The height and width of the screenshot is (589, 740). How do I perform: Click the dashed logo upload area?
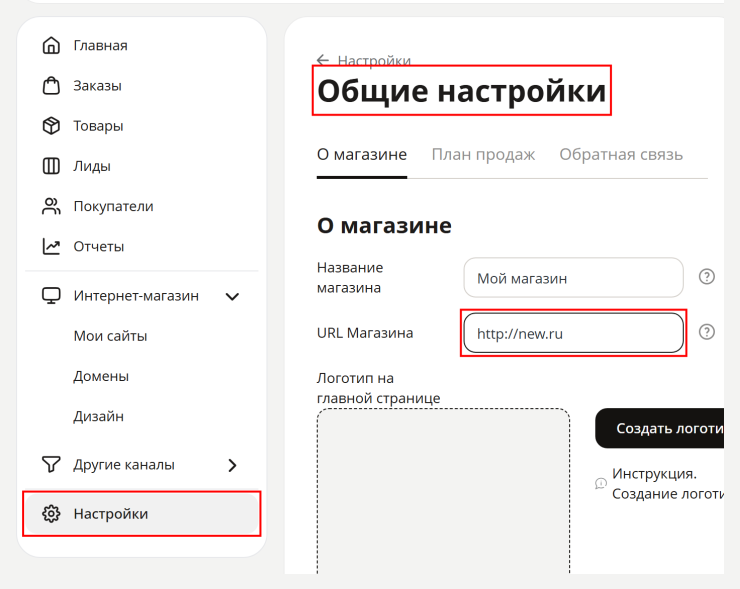point(444,491)
